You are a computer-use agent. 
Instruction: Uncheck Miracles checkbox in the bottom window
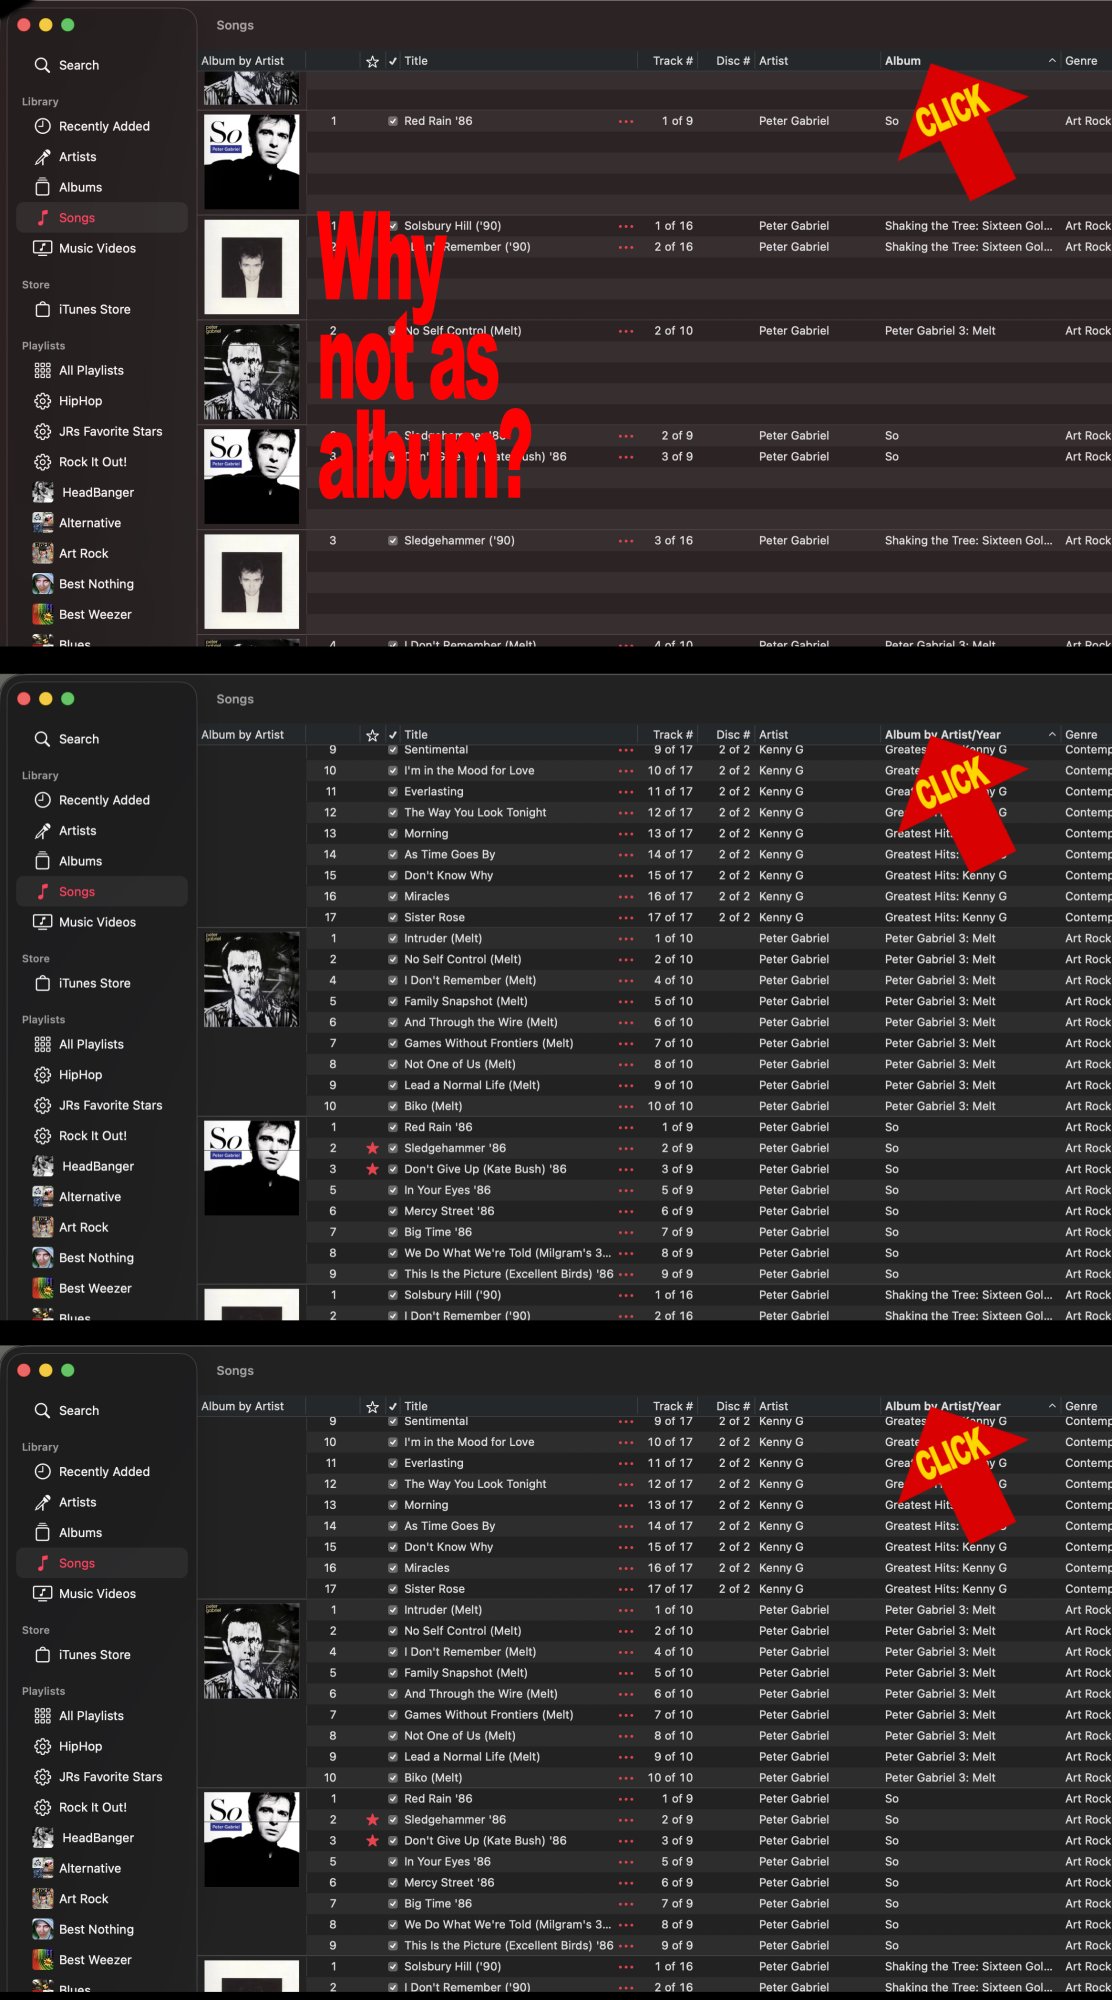click(x=393, y=1568)
